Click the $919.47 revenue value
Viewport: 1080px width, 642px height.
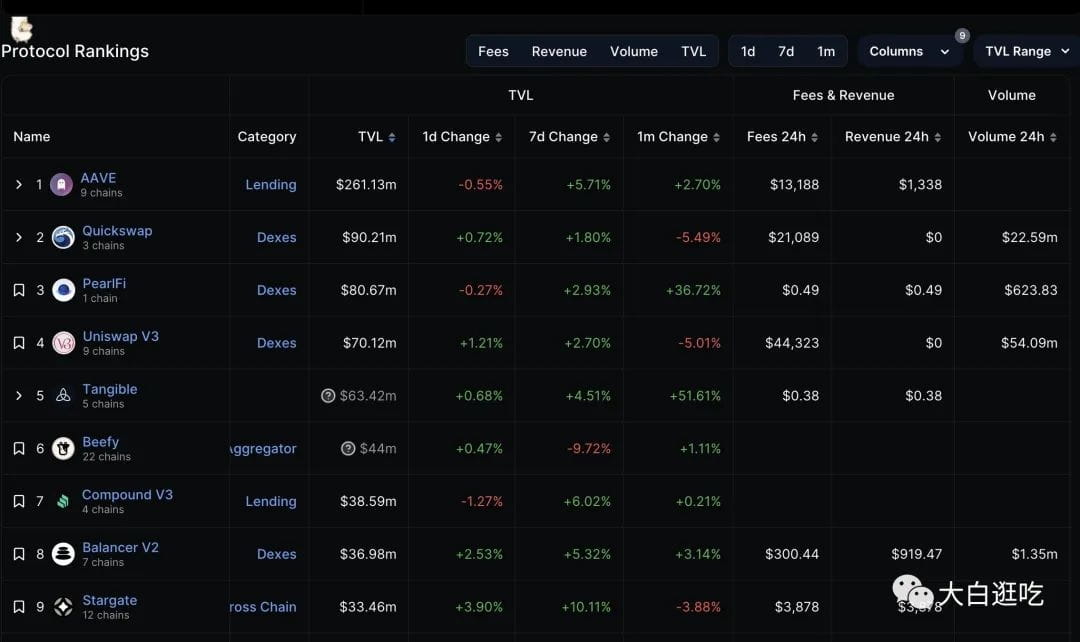[x=916, y=554]
